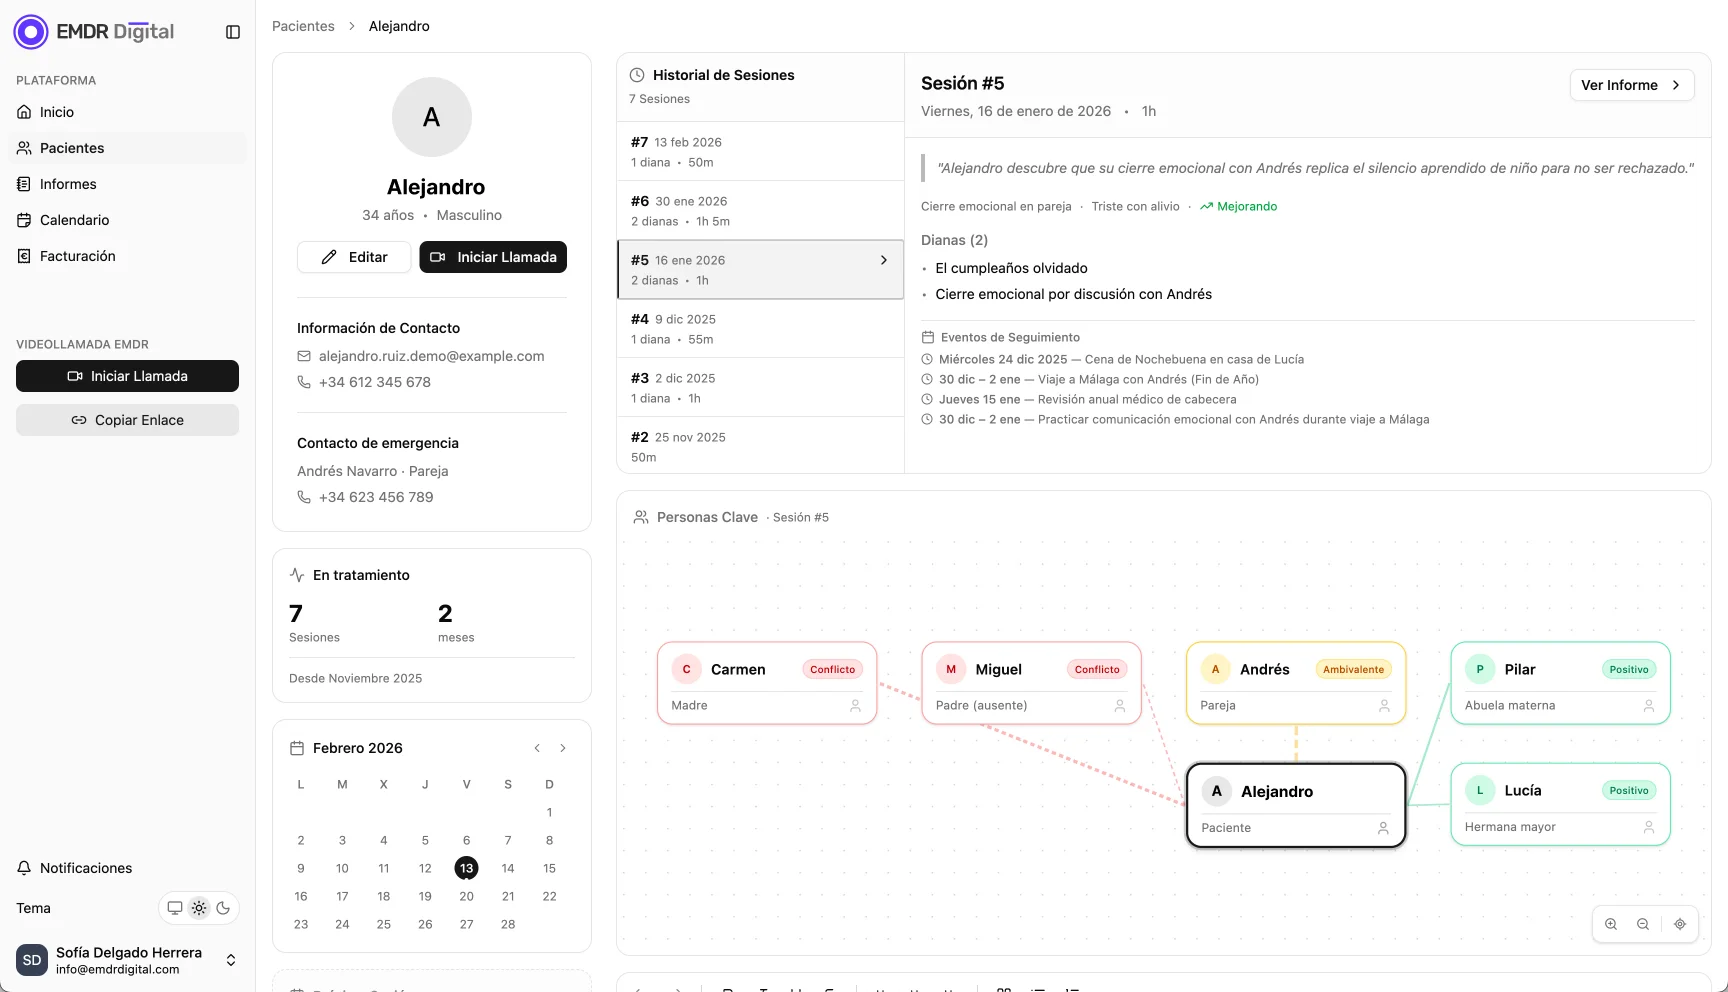Viewport: 1728px width, 992px height.
Task: Click the fit view icon on map
Action: click(x=1680, y=924)
